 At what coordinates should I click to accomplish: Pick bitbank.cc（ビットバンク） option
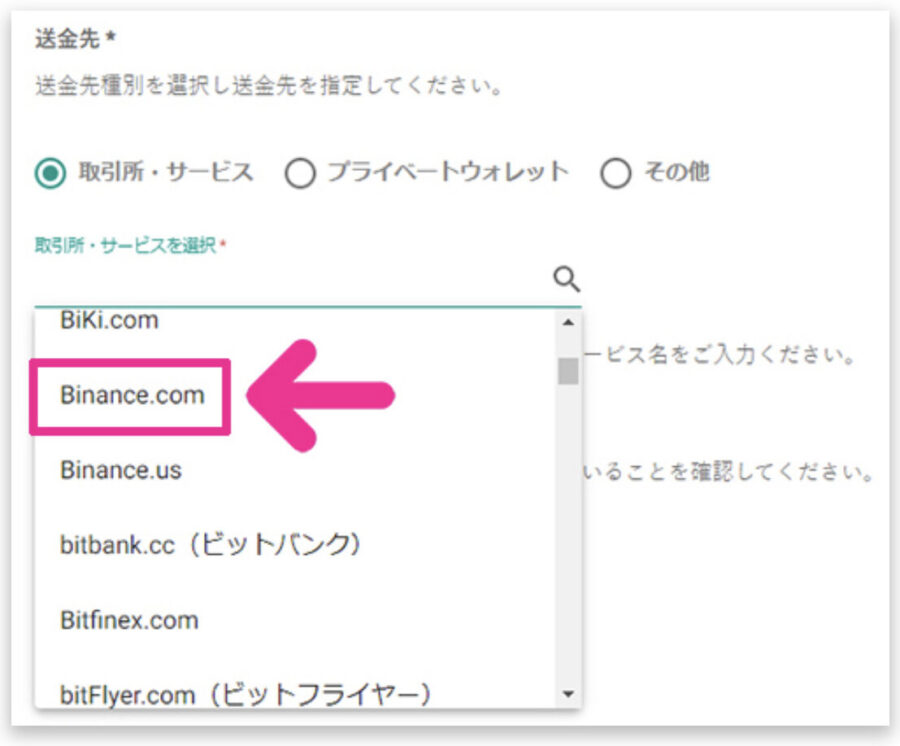tap(295, 545)
